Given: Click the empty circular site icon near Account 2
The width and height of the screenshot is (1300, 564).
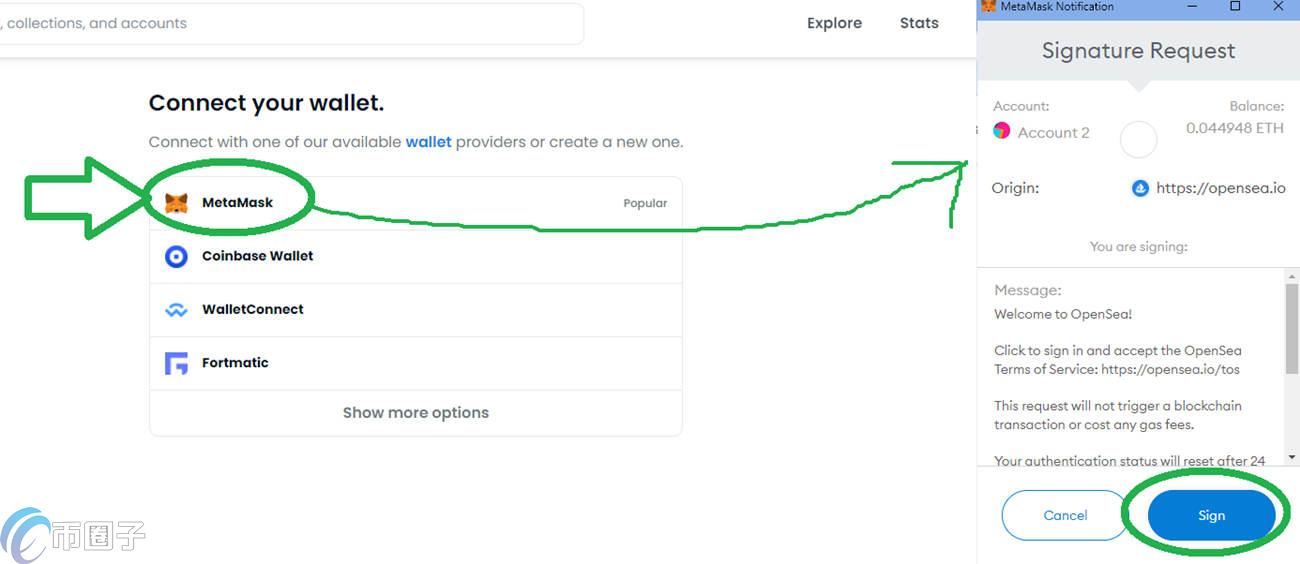Looking at the screenshot, I should pos(1138,139).
